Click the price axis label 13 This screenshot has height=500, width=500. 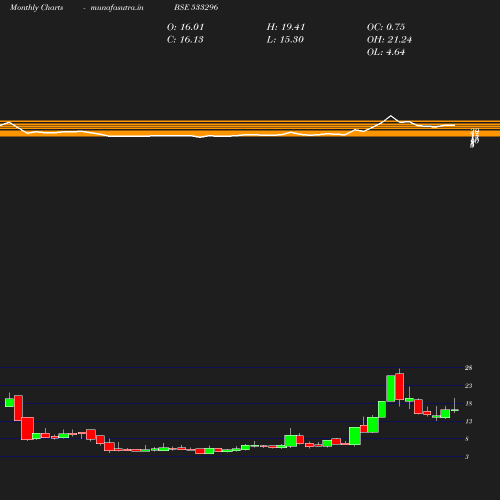(x=468, y=421)
